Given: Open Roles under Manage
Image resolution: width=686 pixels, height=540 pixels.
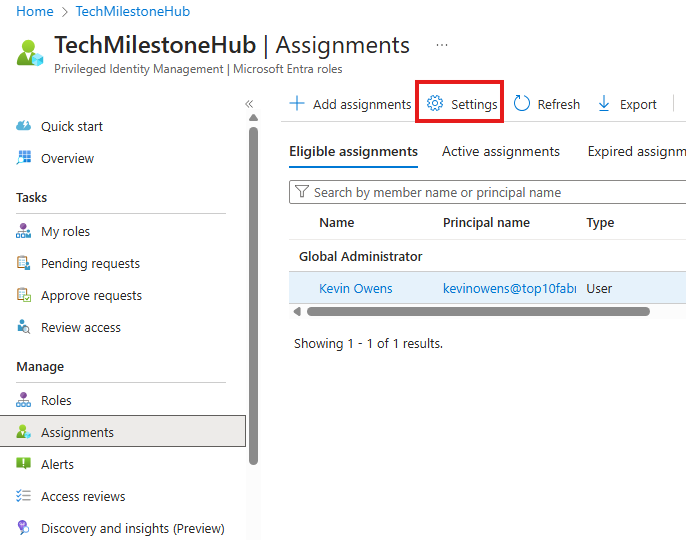Looking at the screenshot, I should pos(56,400).
